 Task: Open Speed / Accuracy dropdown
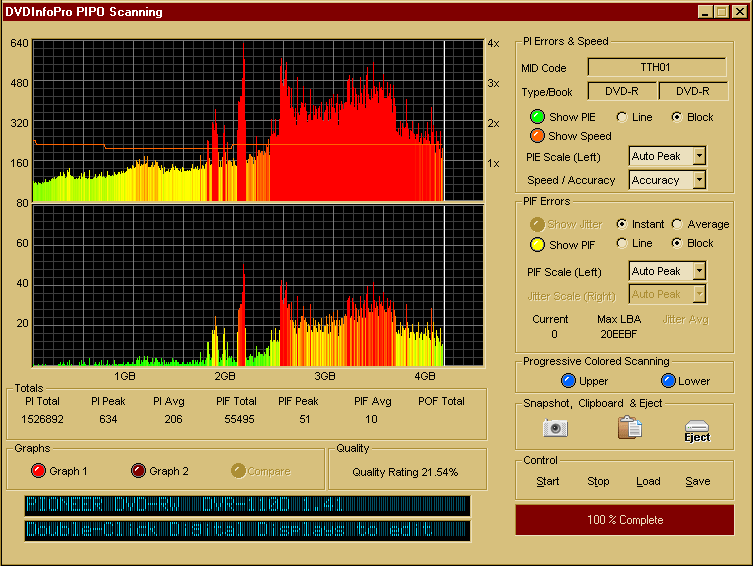click(698, 180)
